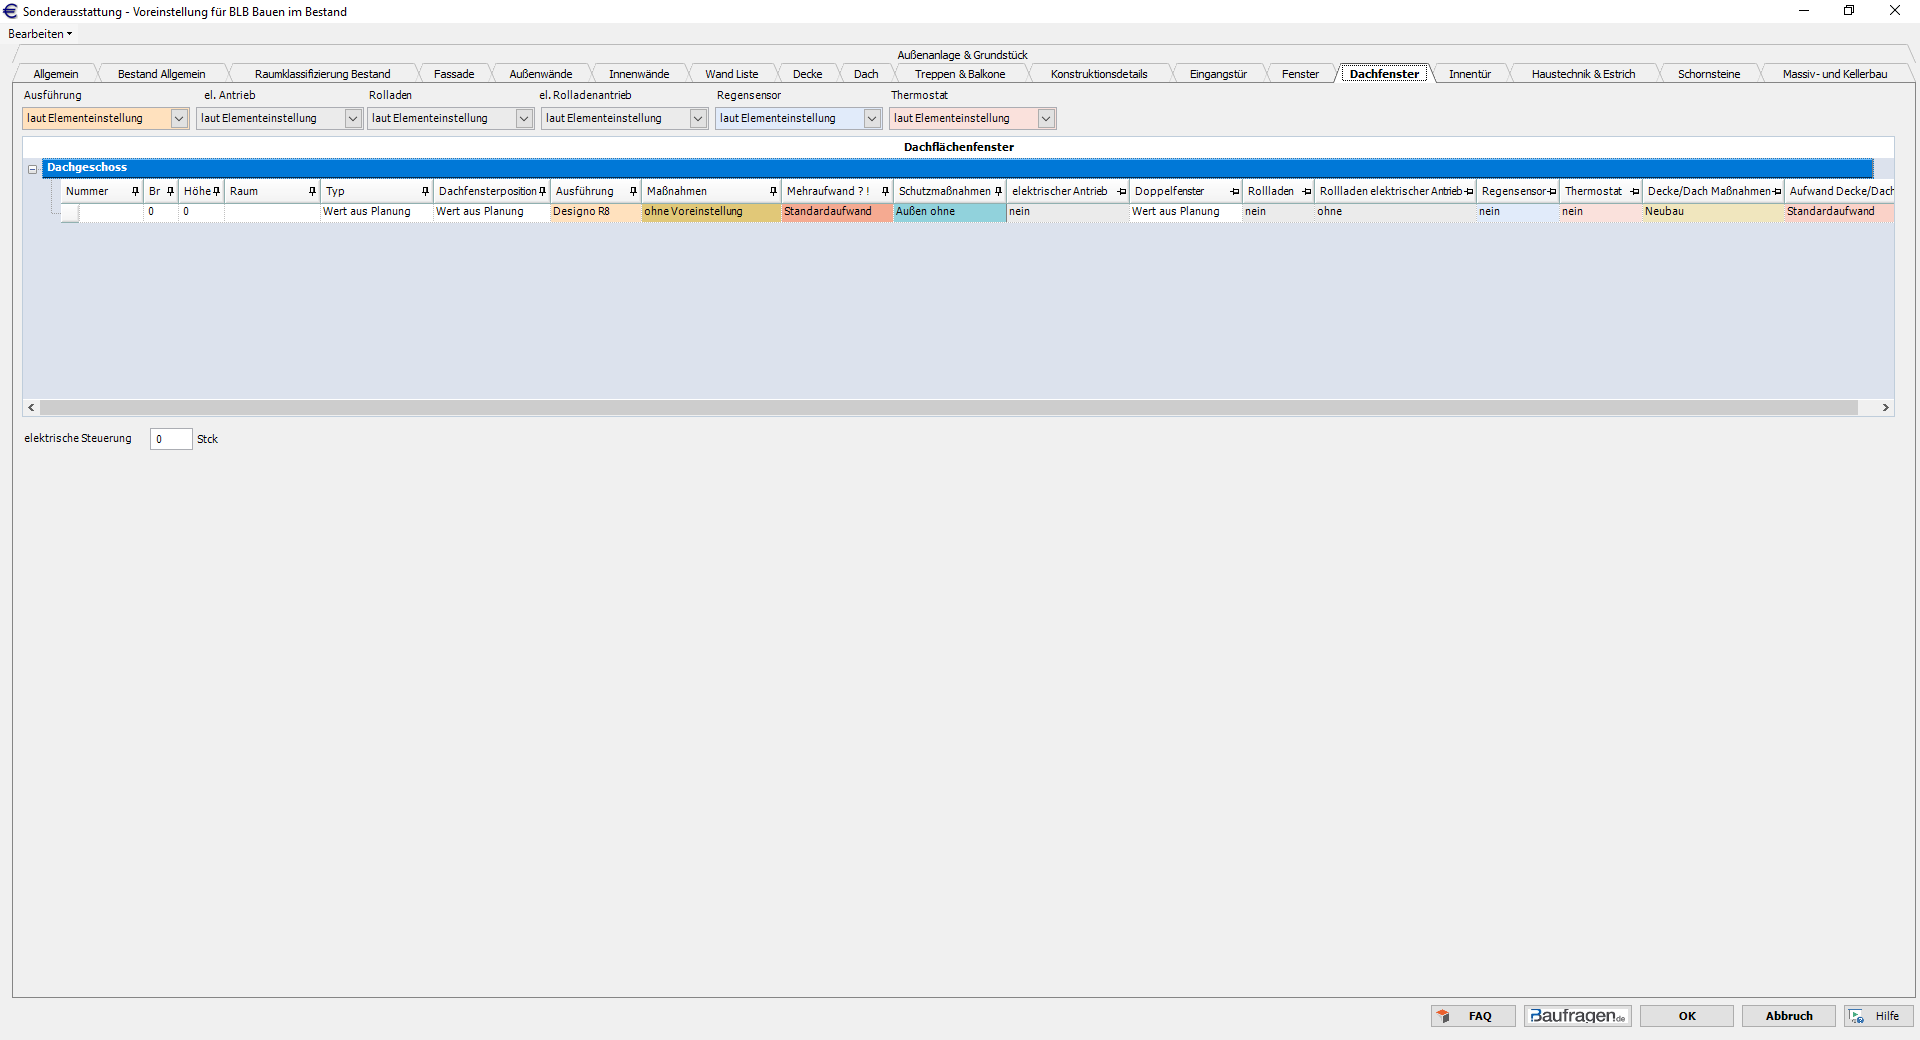This screenshot has height=1040, width=1920.
Task: Select the row selector box of first row
Action: pos(70,212)
